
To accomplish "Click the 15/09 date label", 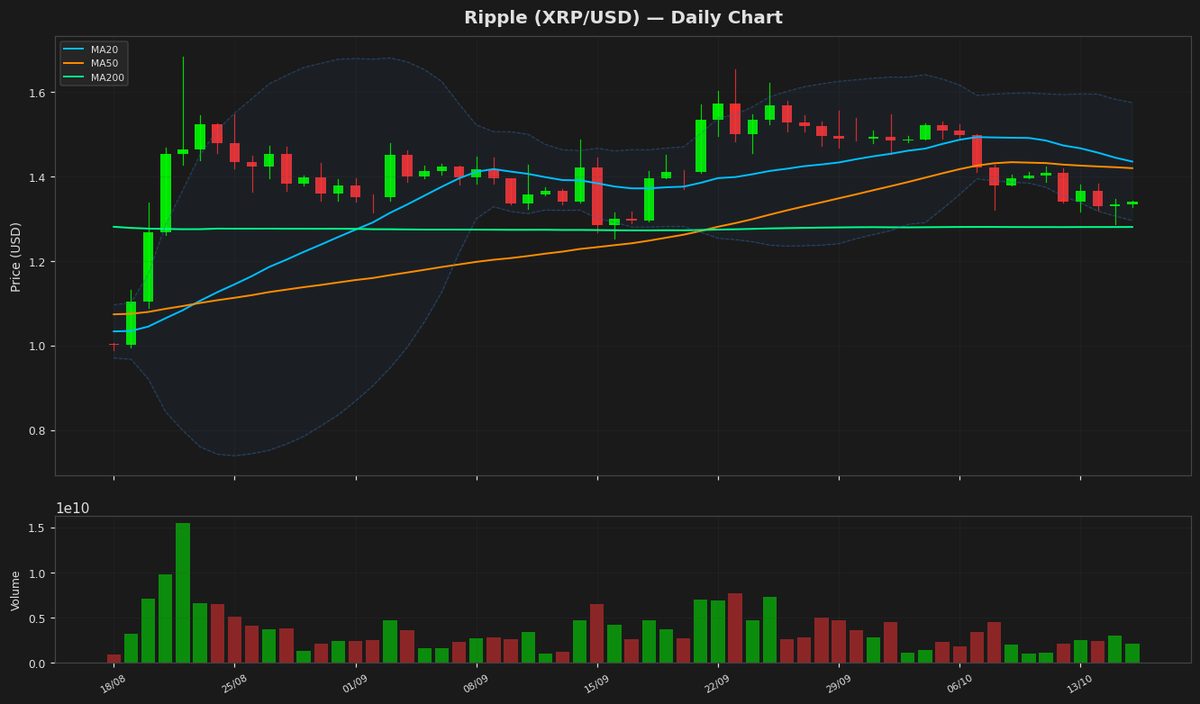I will [597, 686].
